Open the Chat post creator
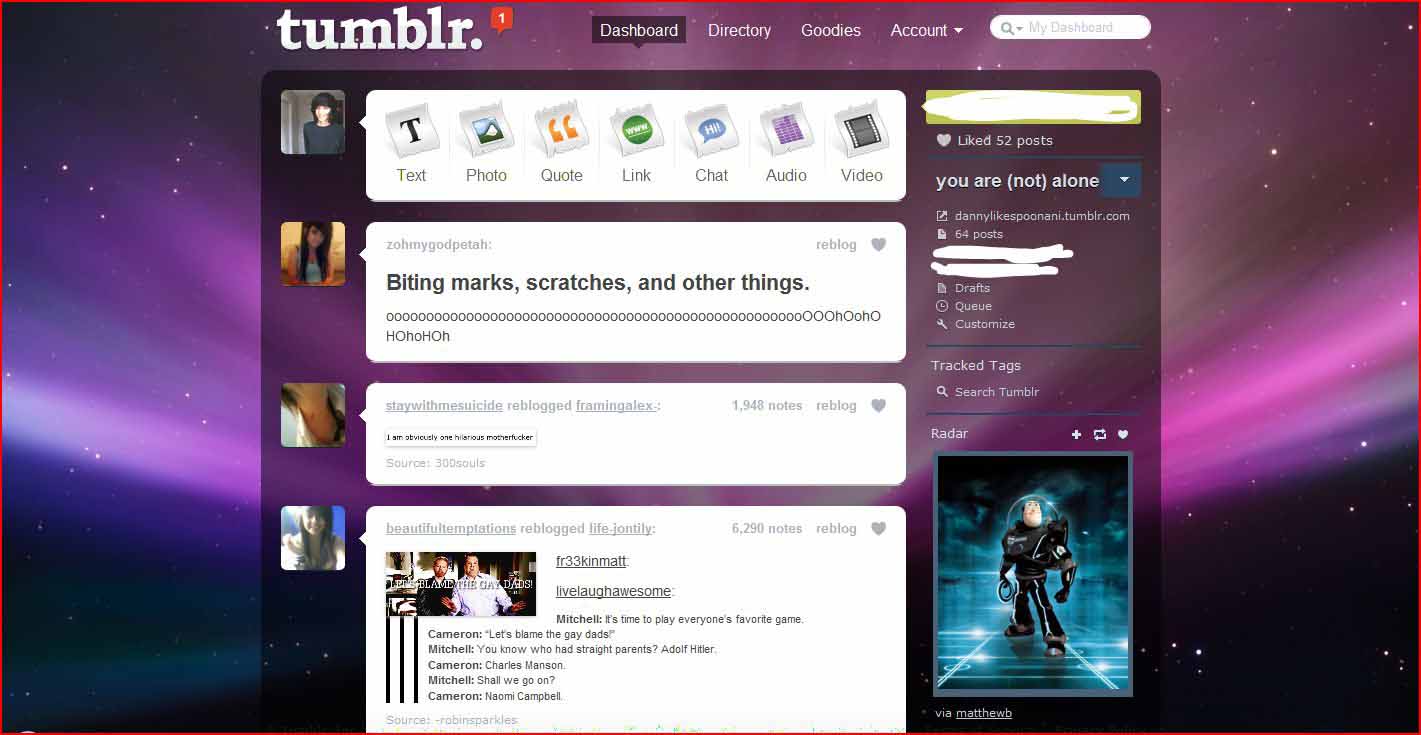Image resolution: width=1421 pixels, height=735 pixels. pyautogui.click(x=711, y=143)
